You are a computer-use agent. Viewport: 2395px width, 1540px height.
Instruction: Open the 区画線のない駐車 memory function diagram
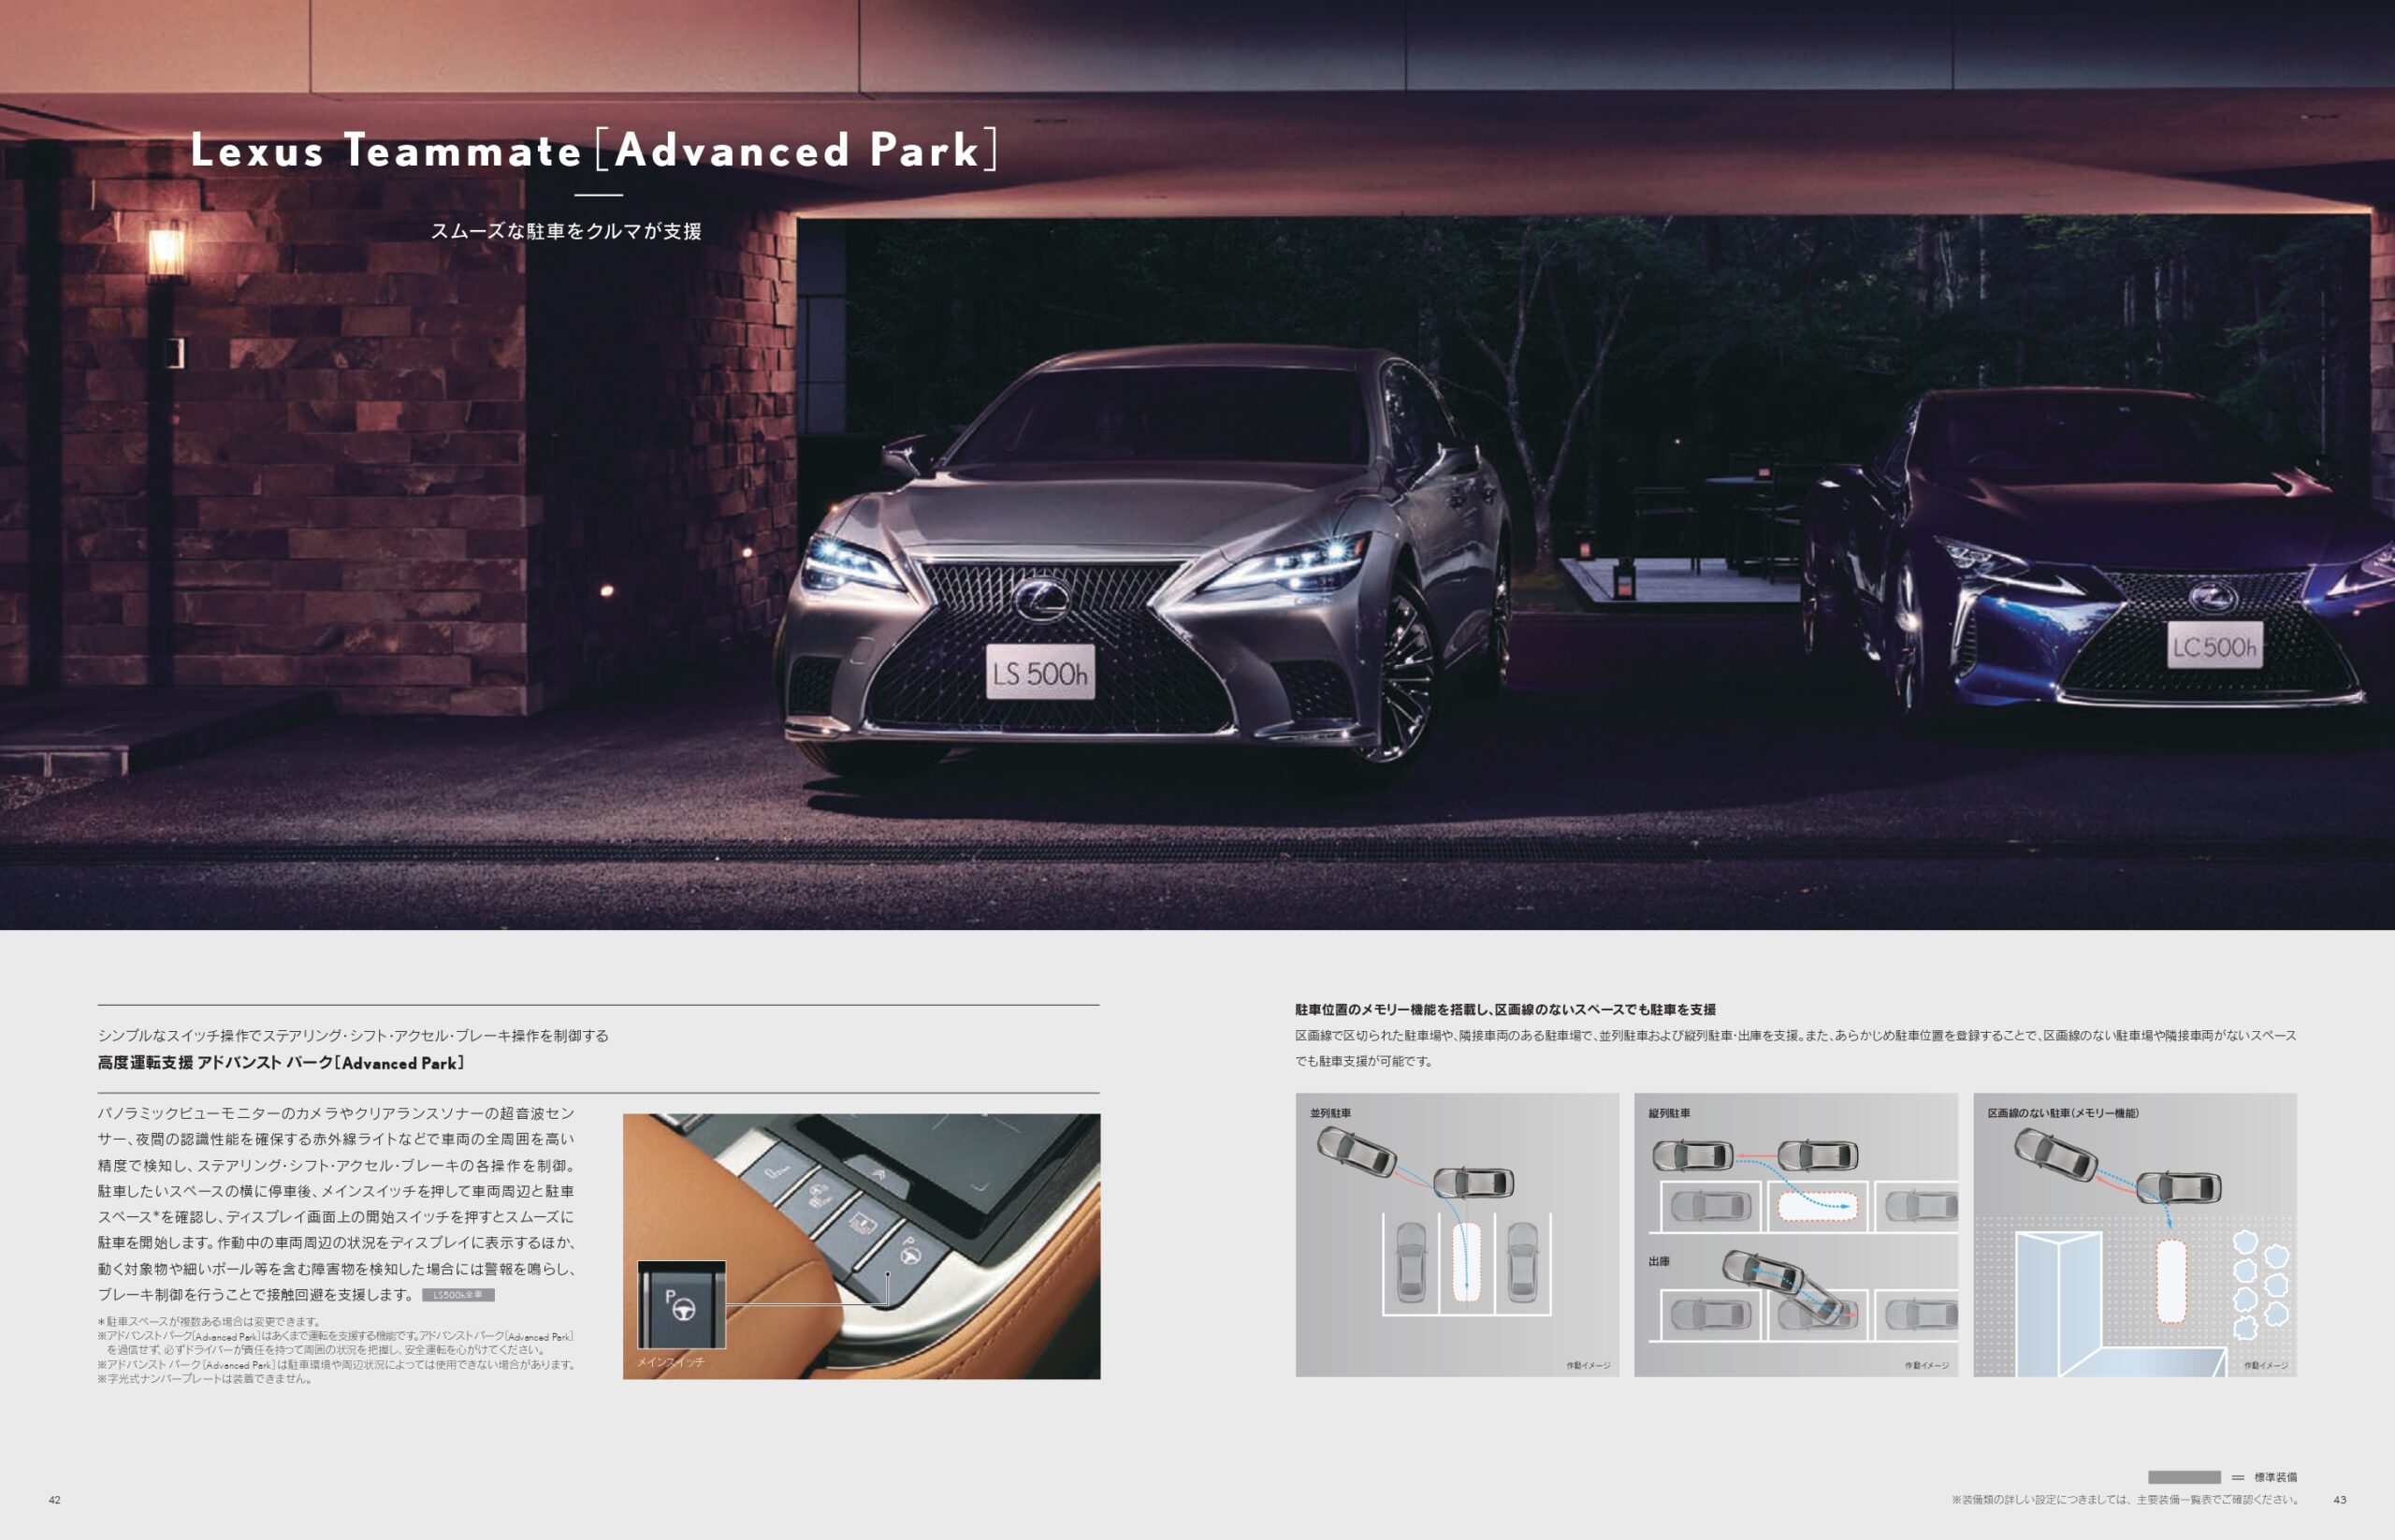pyautogui.click(x=2134, y=1235)
